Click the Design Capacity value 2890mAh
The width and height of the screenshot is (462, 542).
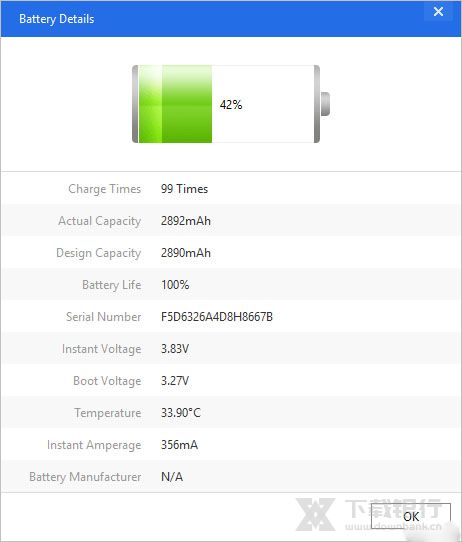click(x=186, y=253)
